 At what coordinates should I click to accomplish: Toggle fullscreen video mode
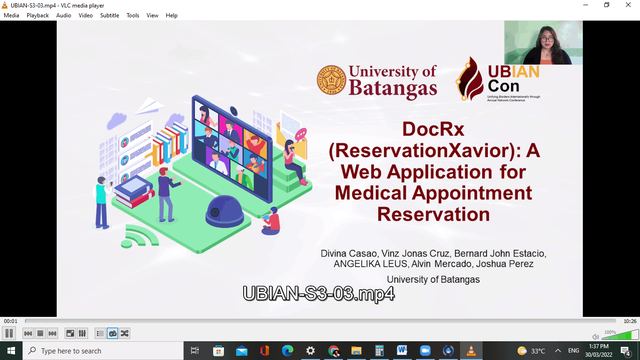point(70,333)
